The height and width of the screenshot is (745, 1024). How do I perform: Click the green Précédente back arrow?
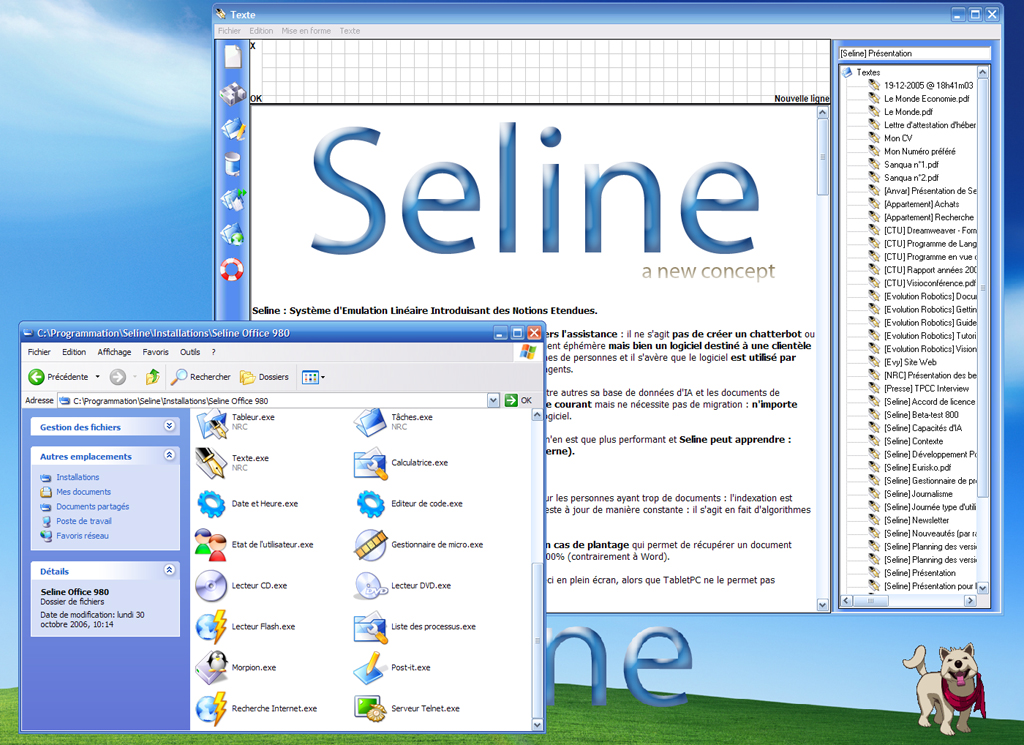coord(37,377)
